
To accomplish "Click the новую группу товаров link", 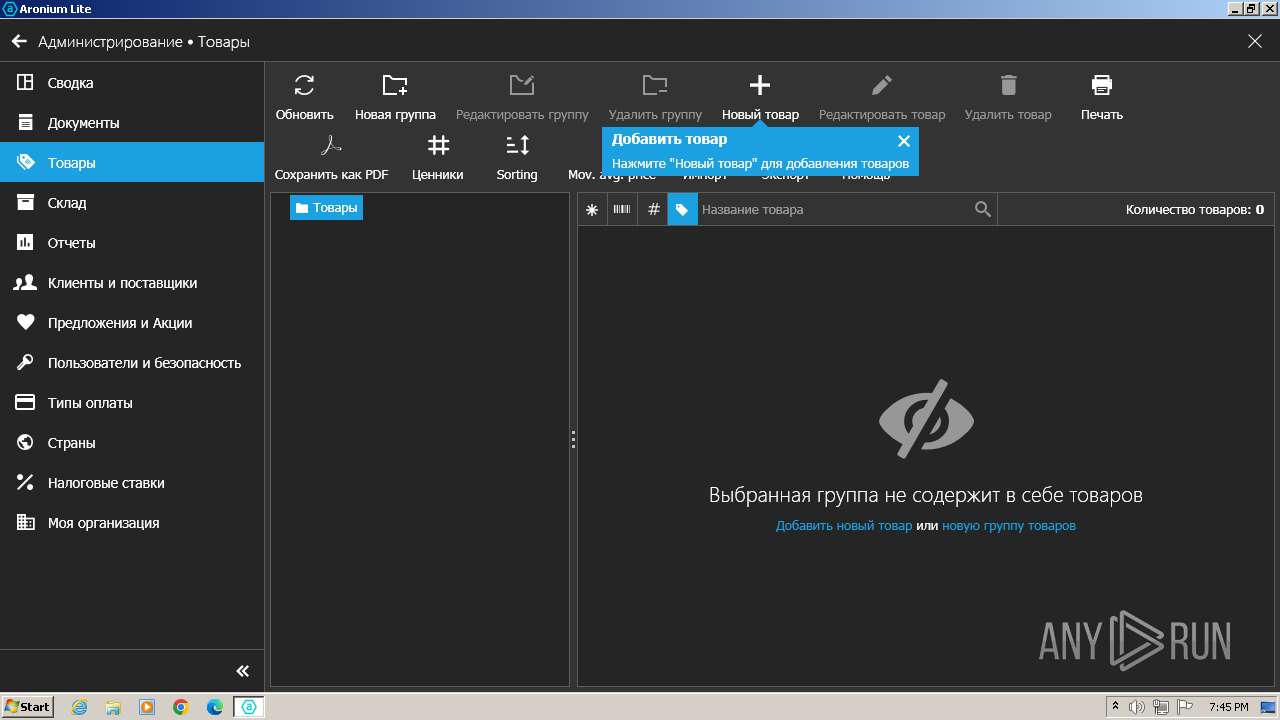I will (x=1009, y=526).
